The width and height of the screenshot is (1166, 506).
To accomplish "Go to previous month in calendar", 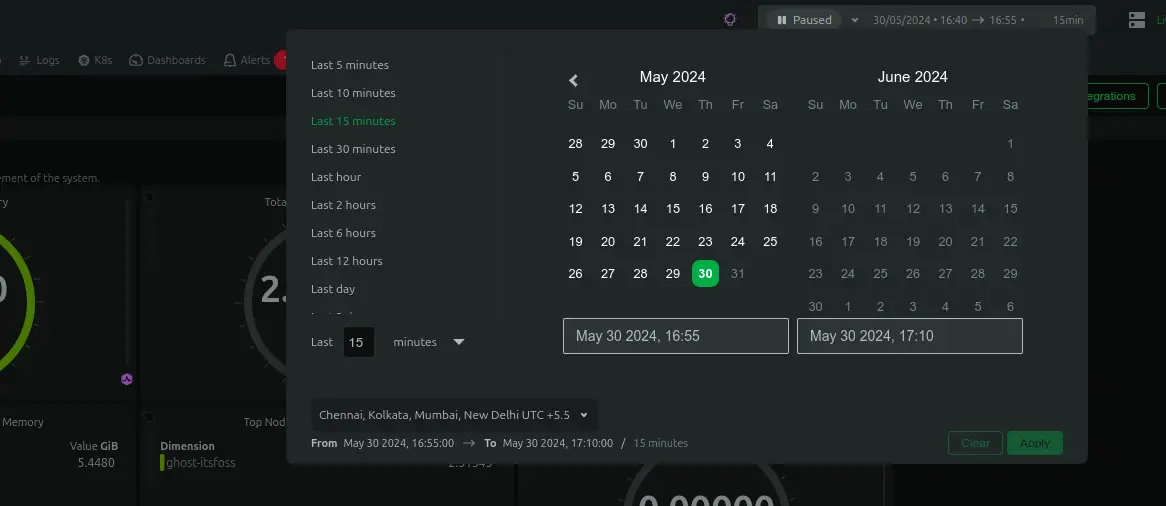I will pos(574,80).
